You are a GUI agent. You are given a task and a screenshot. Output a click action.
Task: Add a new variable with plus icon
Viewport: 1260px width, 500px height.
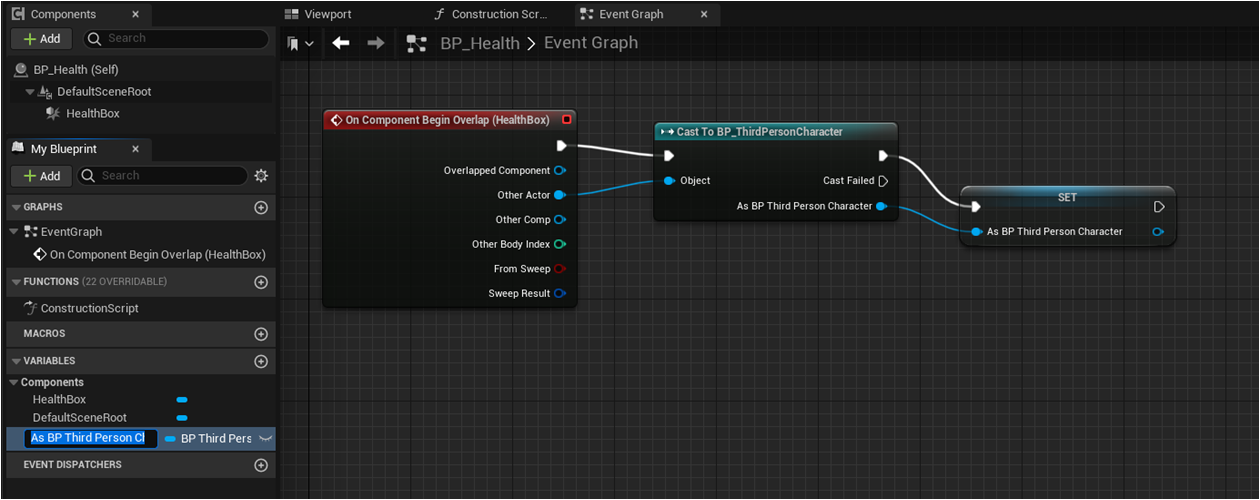click(x=261, y=361)
